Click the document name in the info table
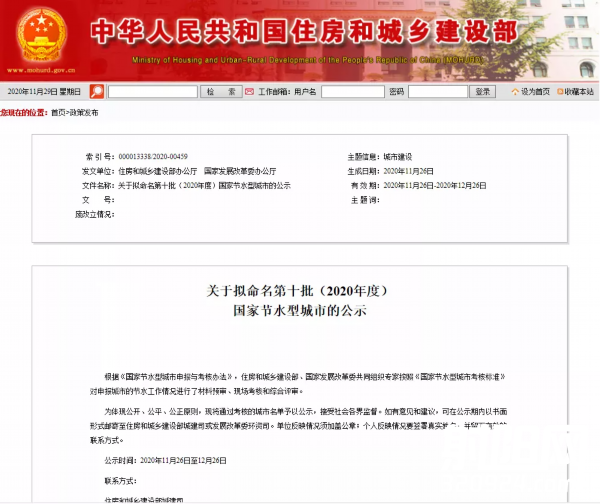600x504 pixels. [x=204, y=186]
